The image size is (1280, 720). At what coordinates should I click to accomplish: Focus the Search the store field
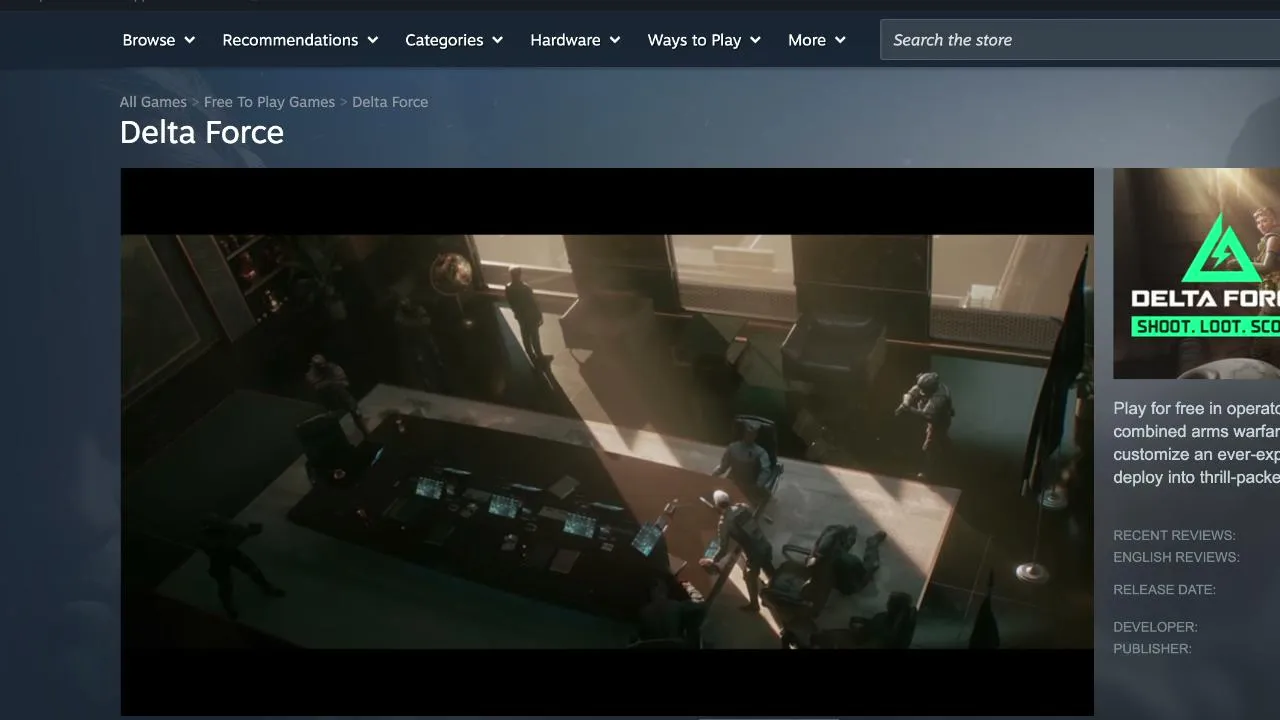1080,40
